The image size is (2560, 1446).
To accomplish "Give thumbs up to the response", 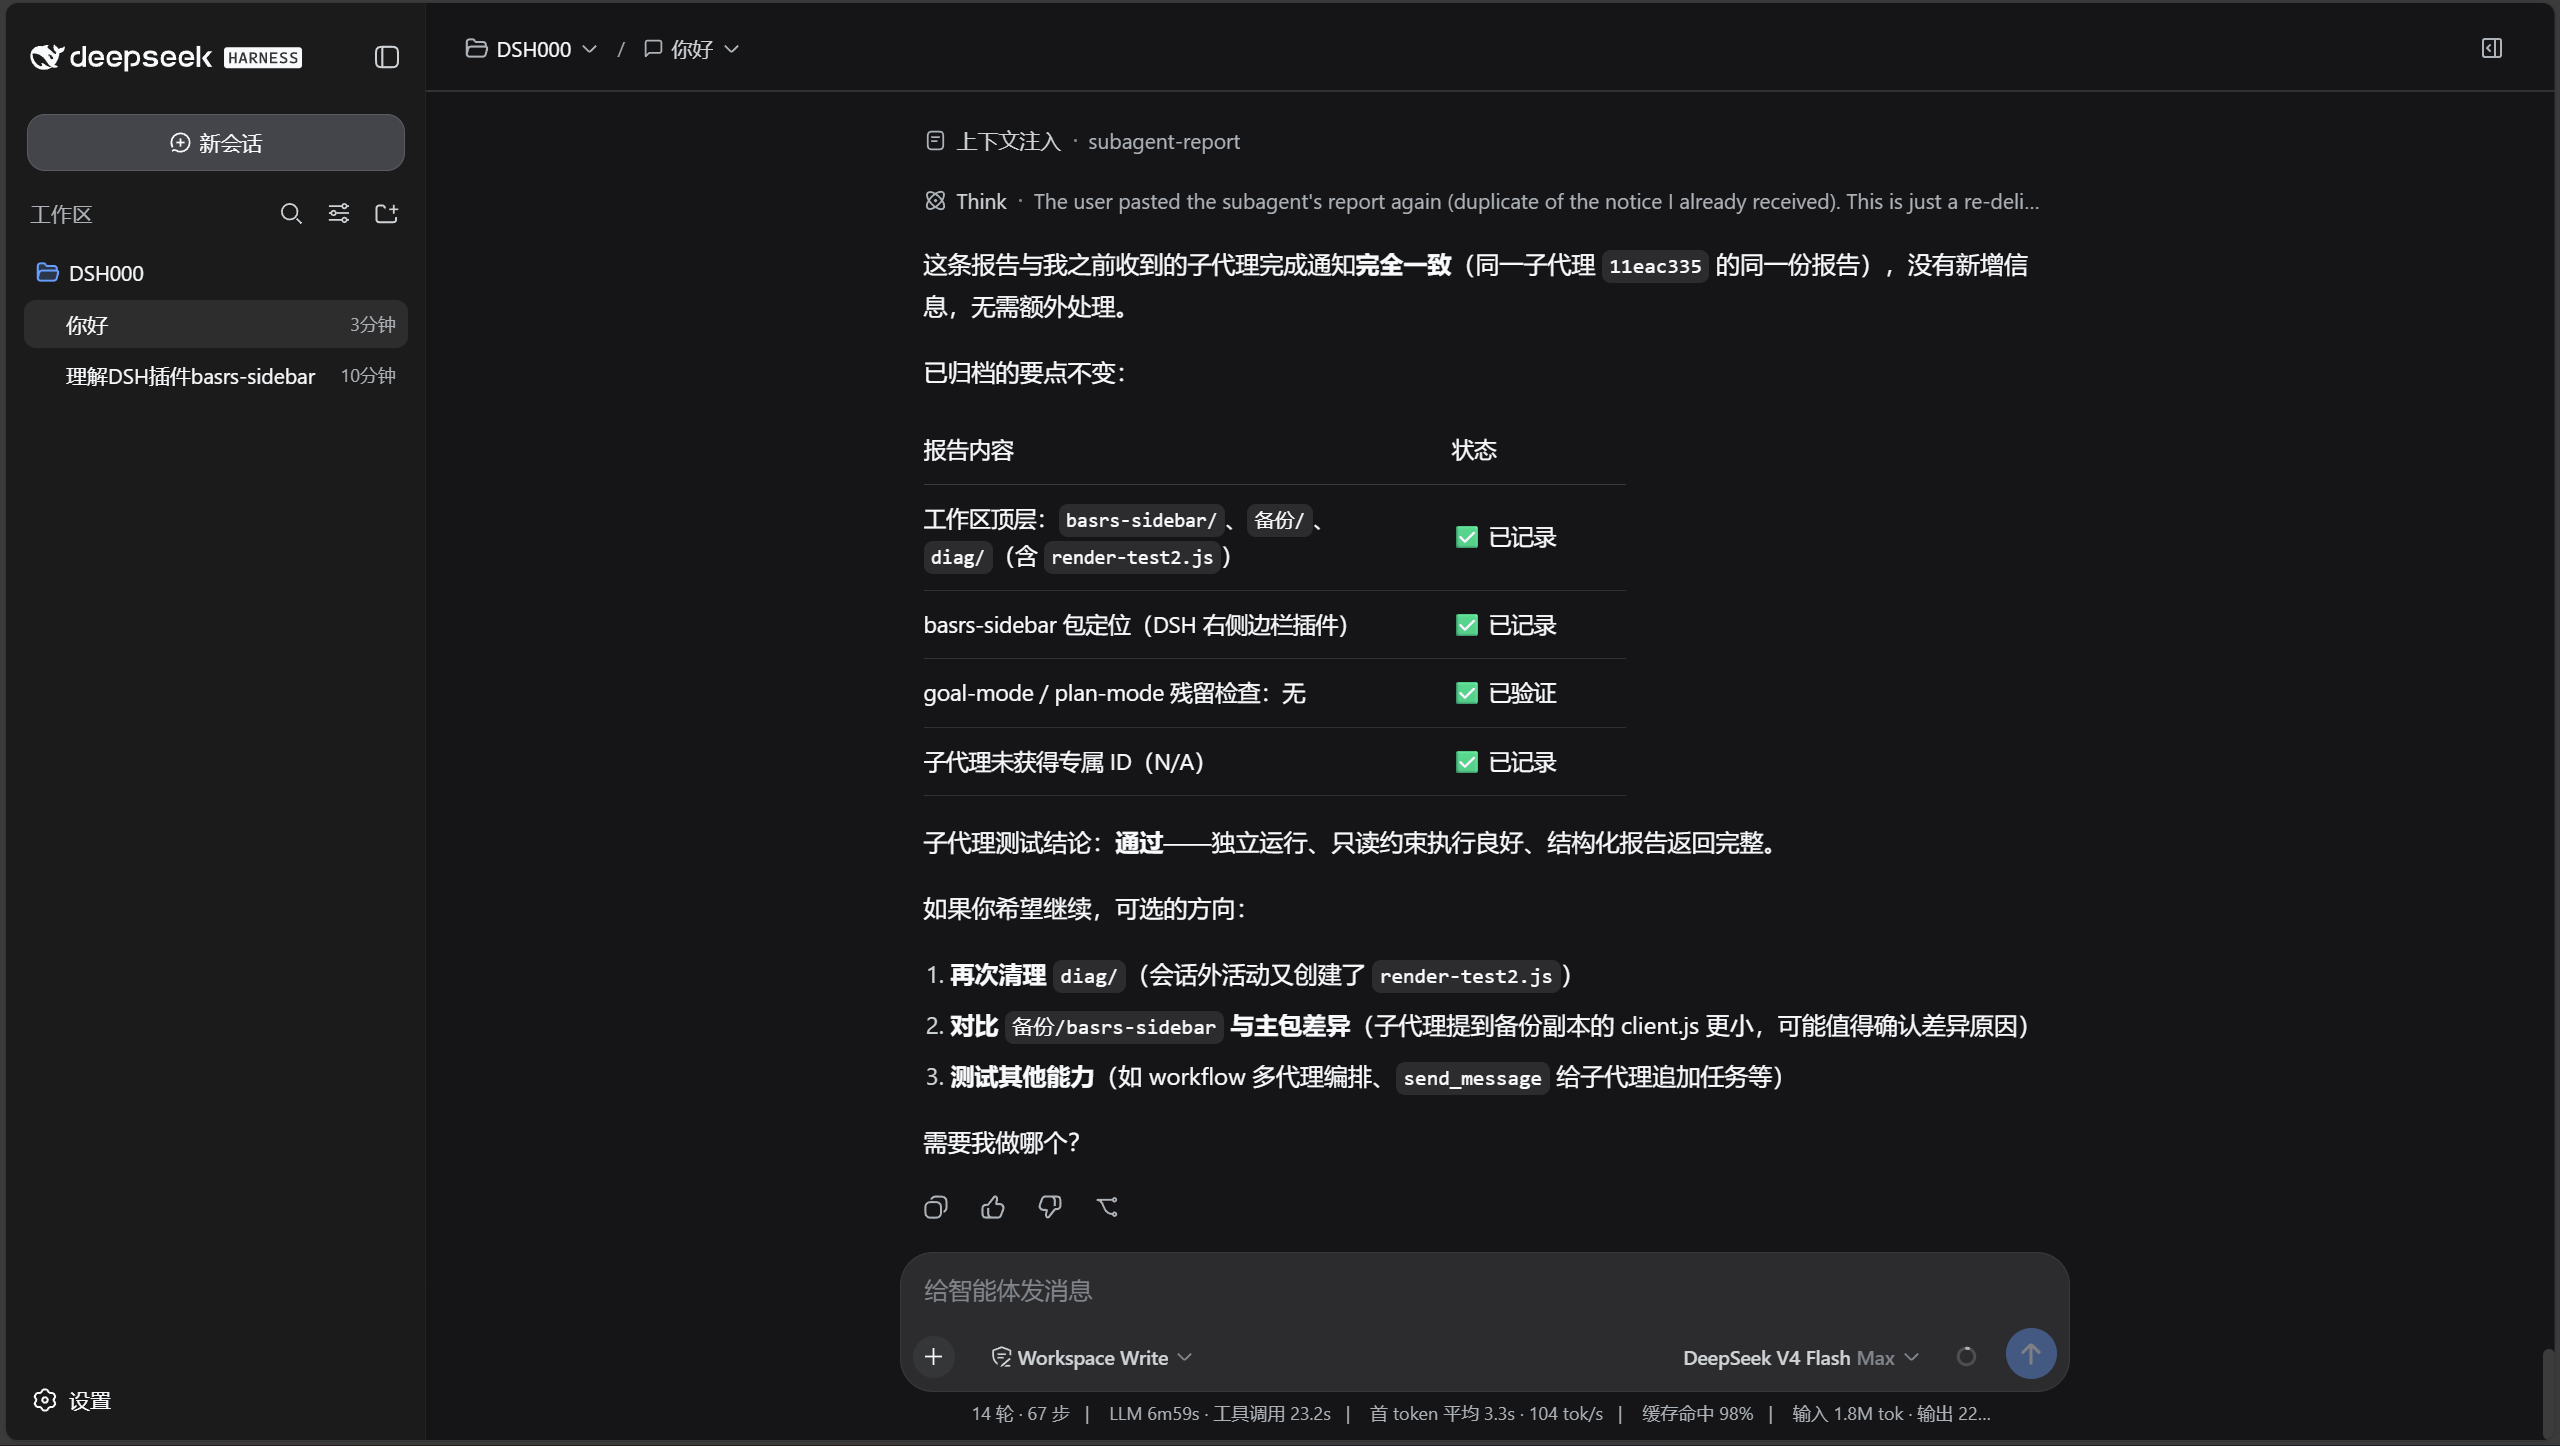I will (x=992, y=1207).
